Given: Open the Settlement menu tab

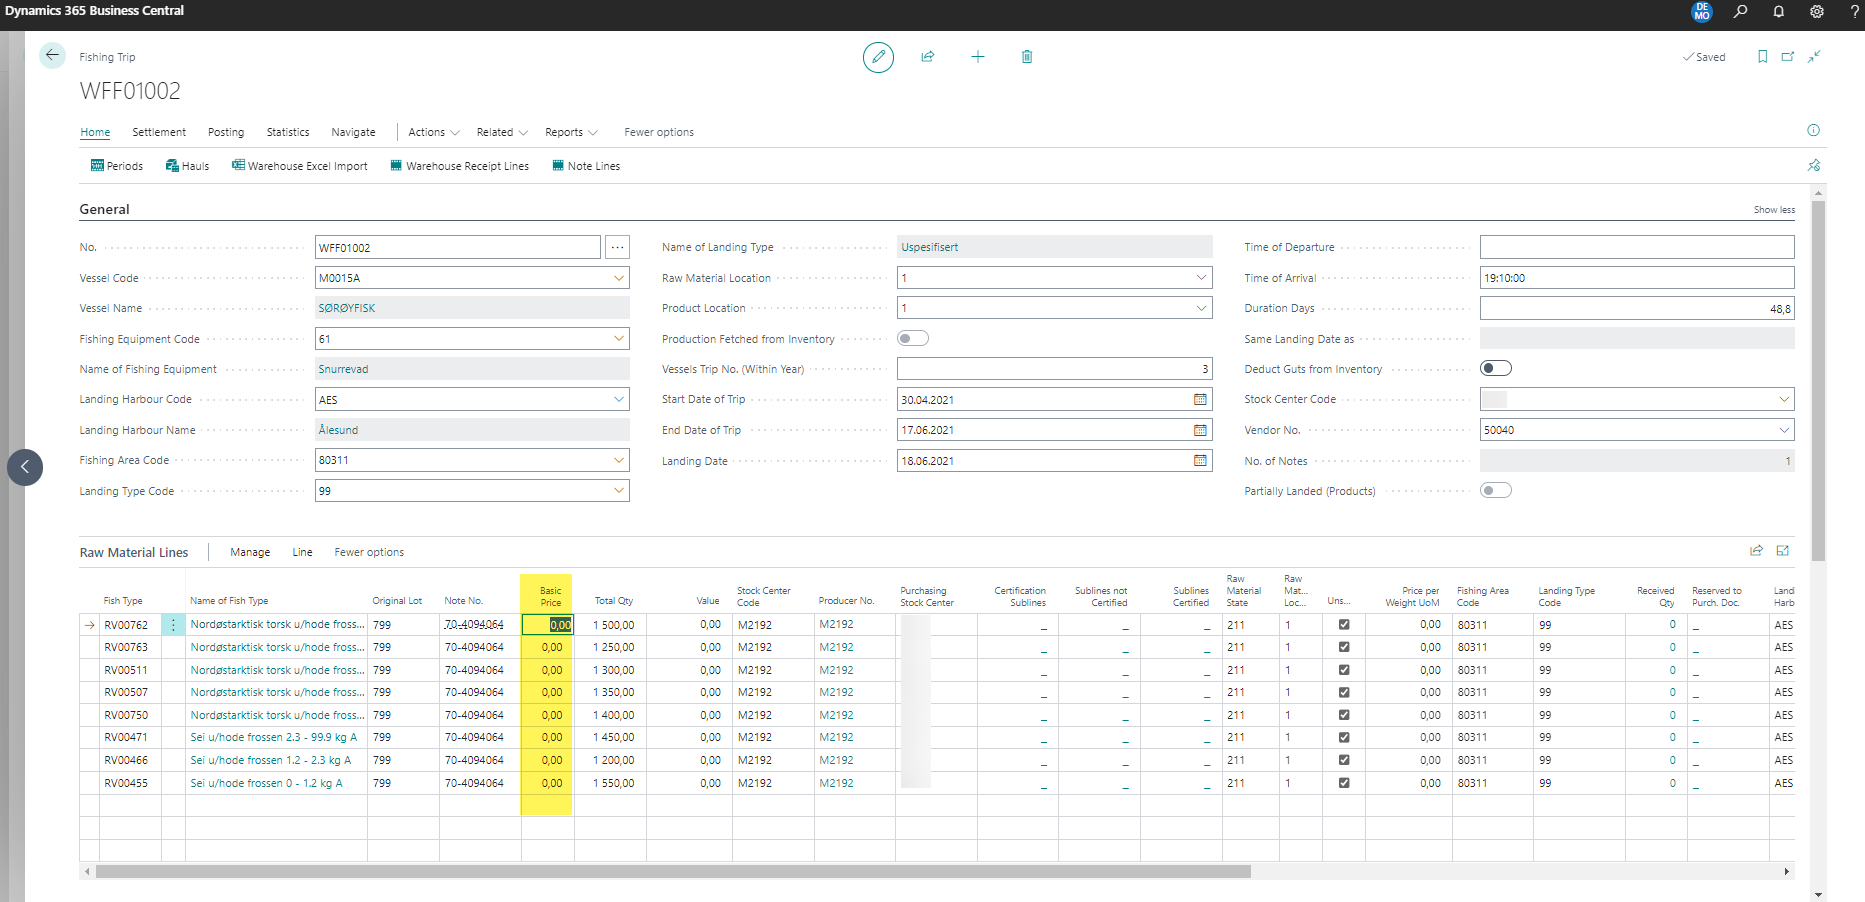Looking at the screenshot, I should (x=159, y=132).
